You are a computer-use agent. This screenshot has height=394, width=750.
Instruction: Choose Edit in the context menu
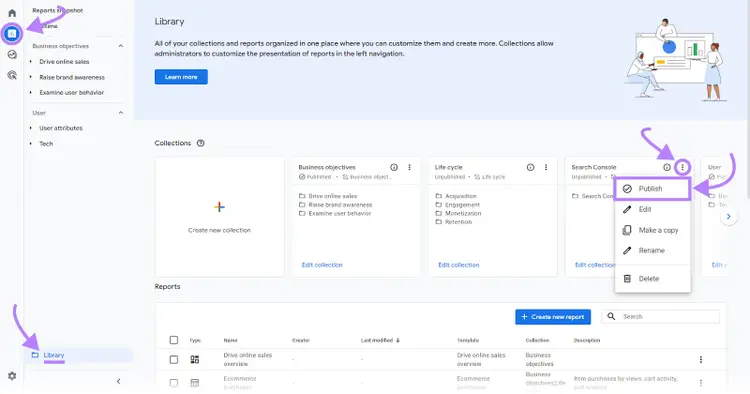click(652, 209)
